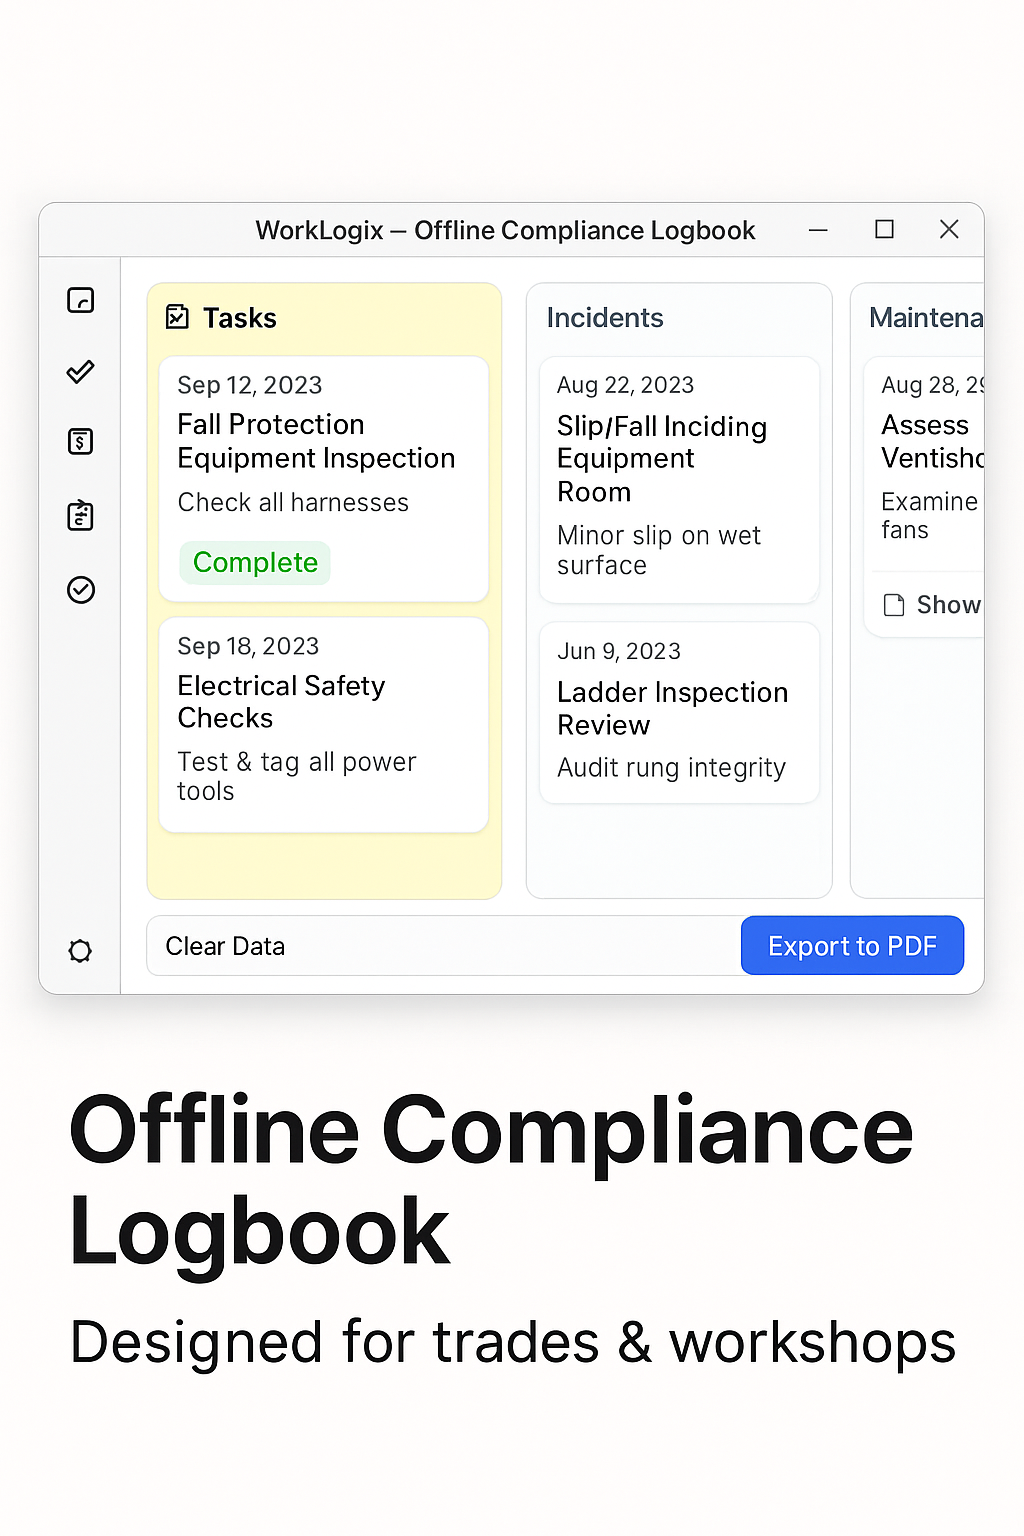Open the notes page sidebar icon
Screen dimensions: 1024x1536
(x=81, y=300)
